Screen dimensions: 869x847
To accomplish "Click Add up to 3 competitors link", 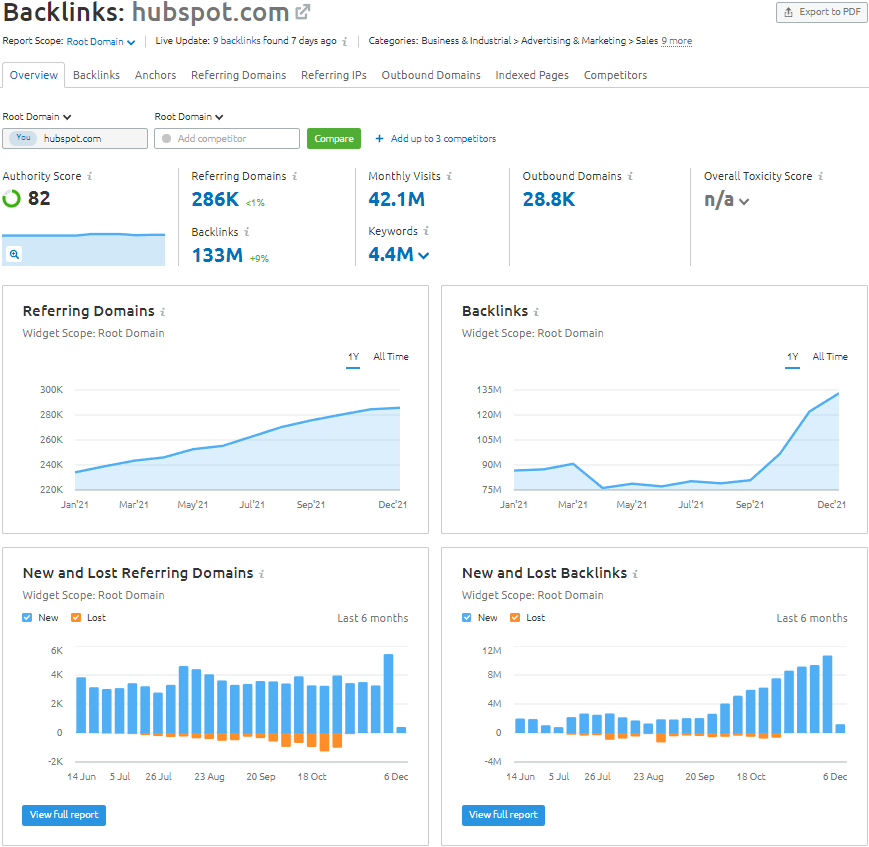I will (x=443, y=139).
